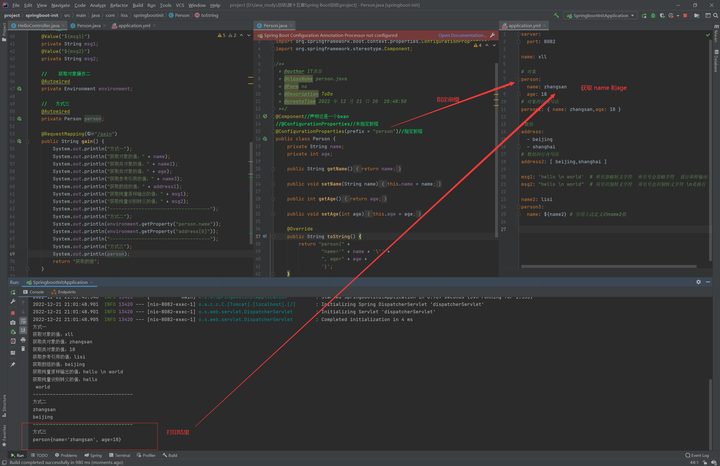Image resolution: width=720 pixels, height=466 pixels.
Task: Click the rerun icon in the top toolbar
Action: (644, 16)
